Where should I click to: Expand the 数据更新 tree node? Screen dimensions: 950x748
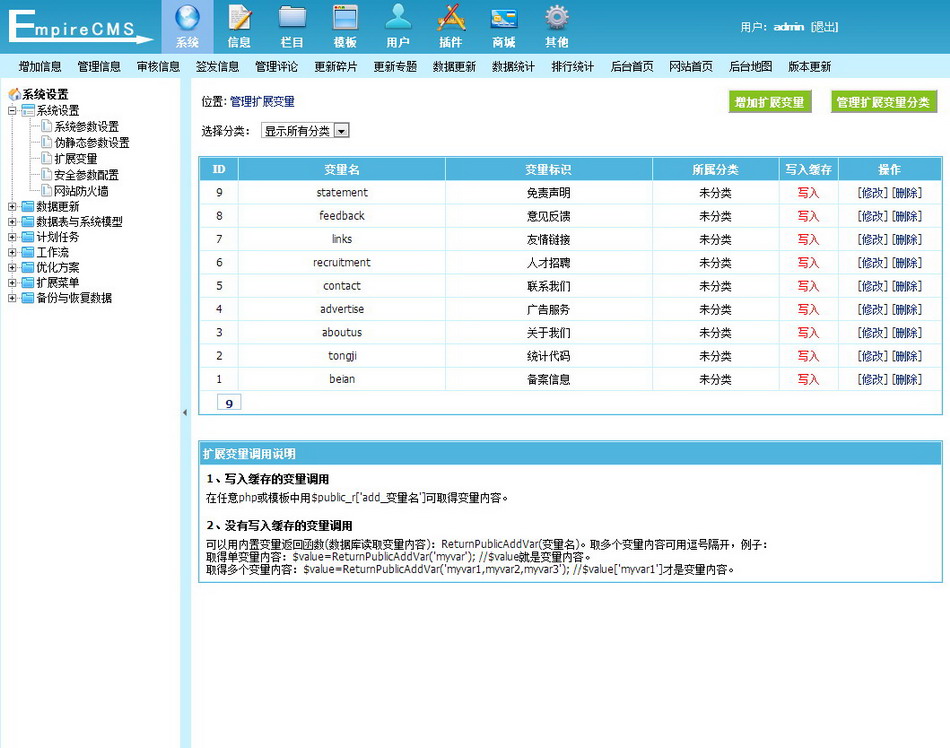point(12,207)
